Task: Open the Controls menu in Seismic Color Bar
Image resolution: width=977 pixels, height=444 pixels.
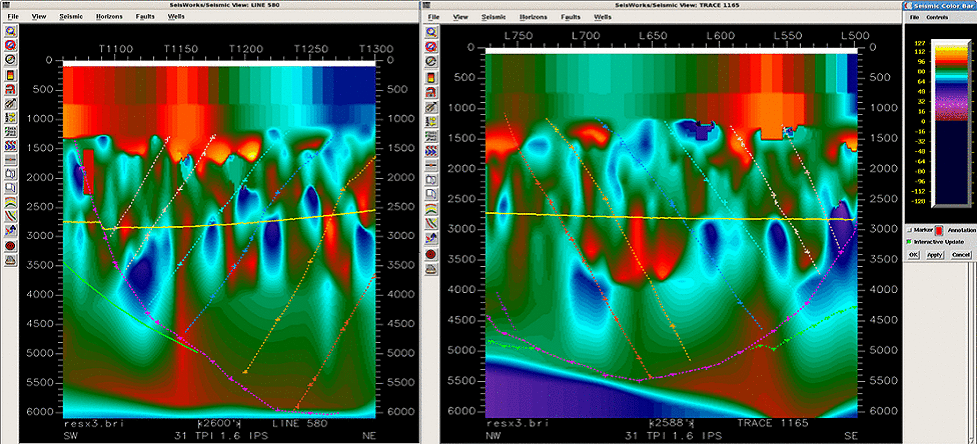Action: click(x=937, y=18)
